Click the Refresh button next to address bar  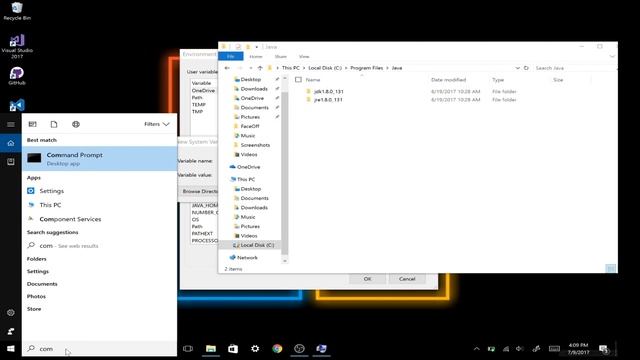pos(526,68)
